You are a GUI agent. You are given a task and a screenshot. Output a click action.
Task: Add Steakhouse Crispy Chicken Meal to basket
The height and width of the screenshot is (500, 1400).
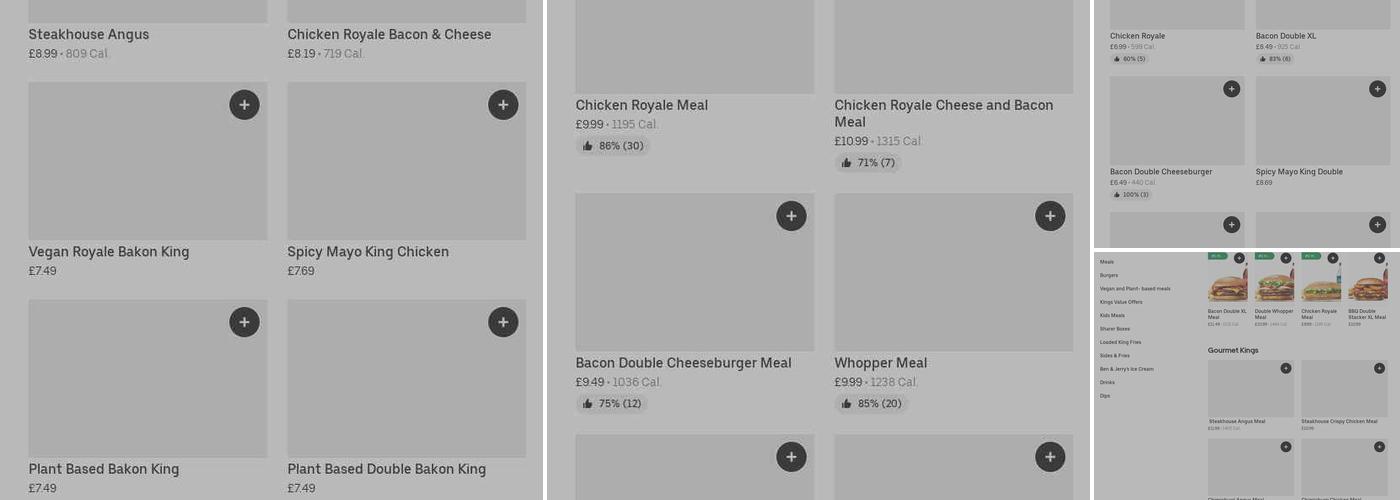point(1379,369)
